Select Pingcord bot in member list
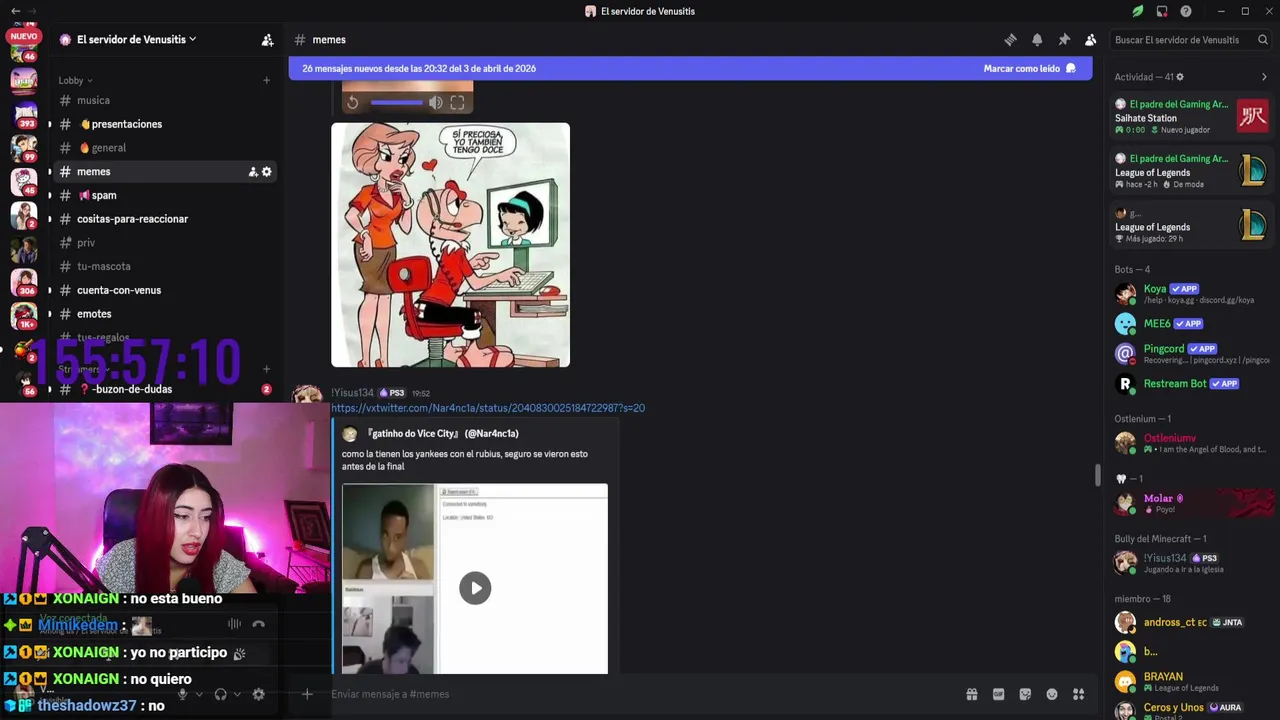 (x=1191, y=354)
